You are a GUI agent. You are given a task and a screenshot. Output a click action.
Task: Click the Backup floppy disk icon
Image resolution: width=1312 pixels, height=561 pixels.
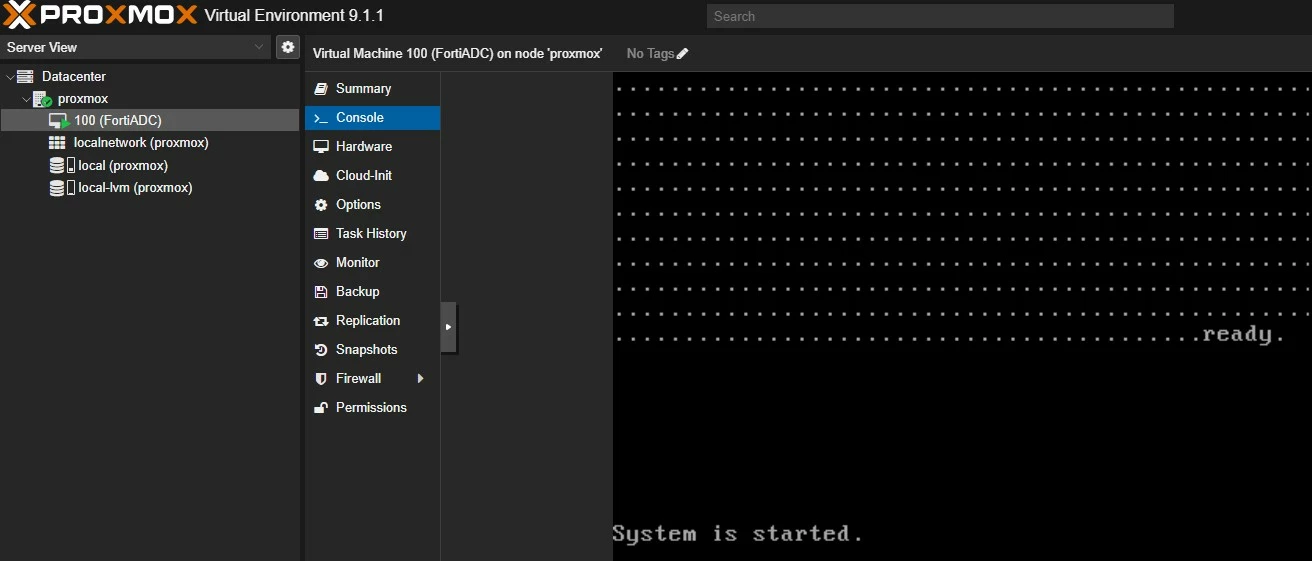[x=321, y=292]
